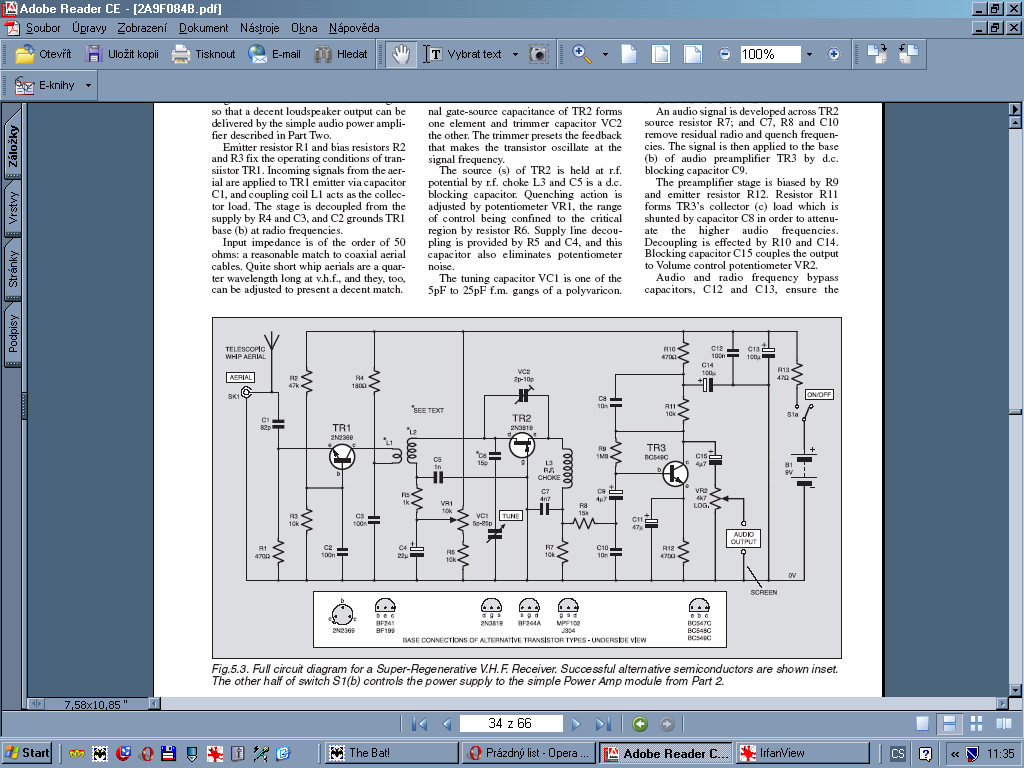
Task: Open search with Hledat binoculars
Action: (341, 54)
